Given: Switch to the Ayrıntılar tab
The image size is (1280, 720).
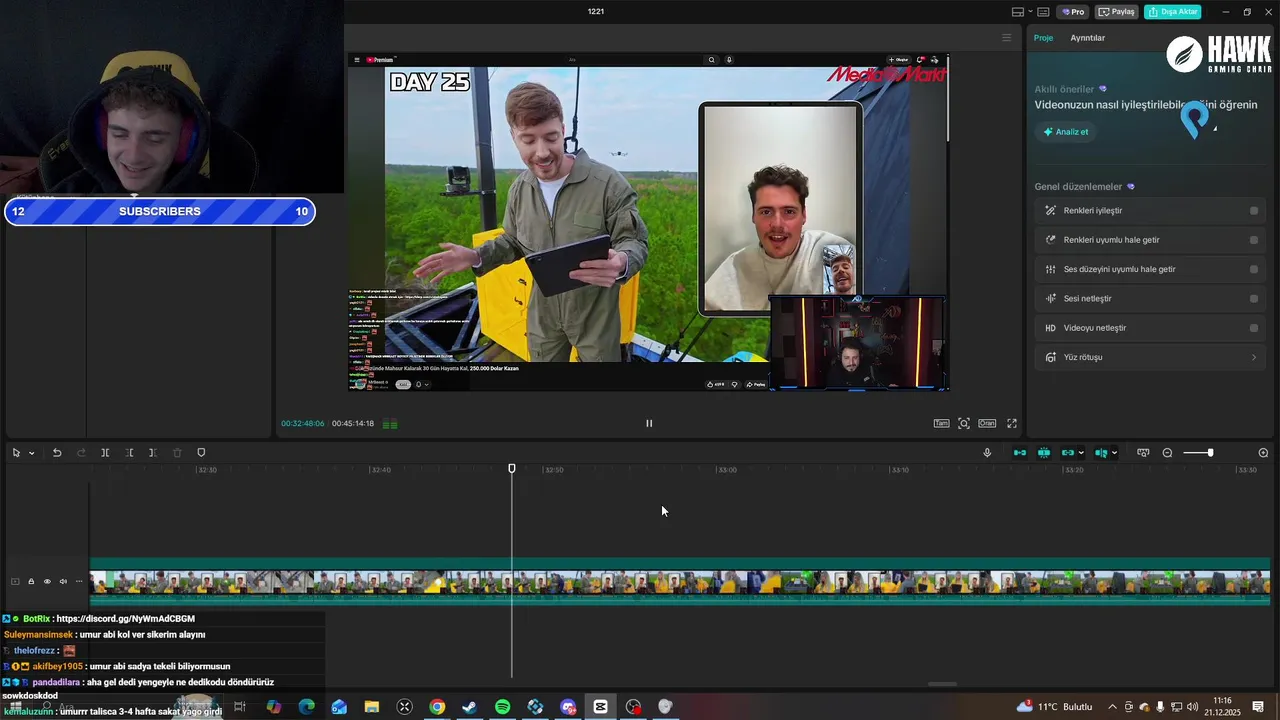Looking at the screenshot, I should pyautogui.click(x=1088, y=38).
